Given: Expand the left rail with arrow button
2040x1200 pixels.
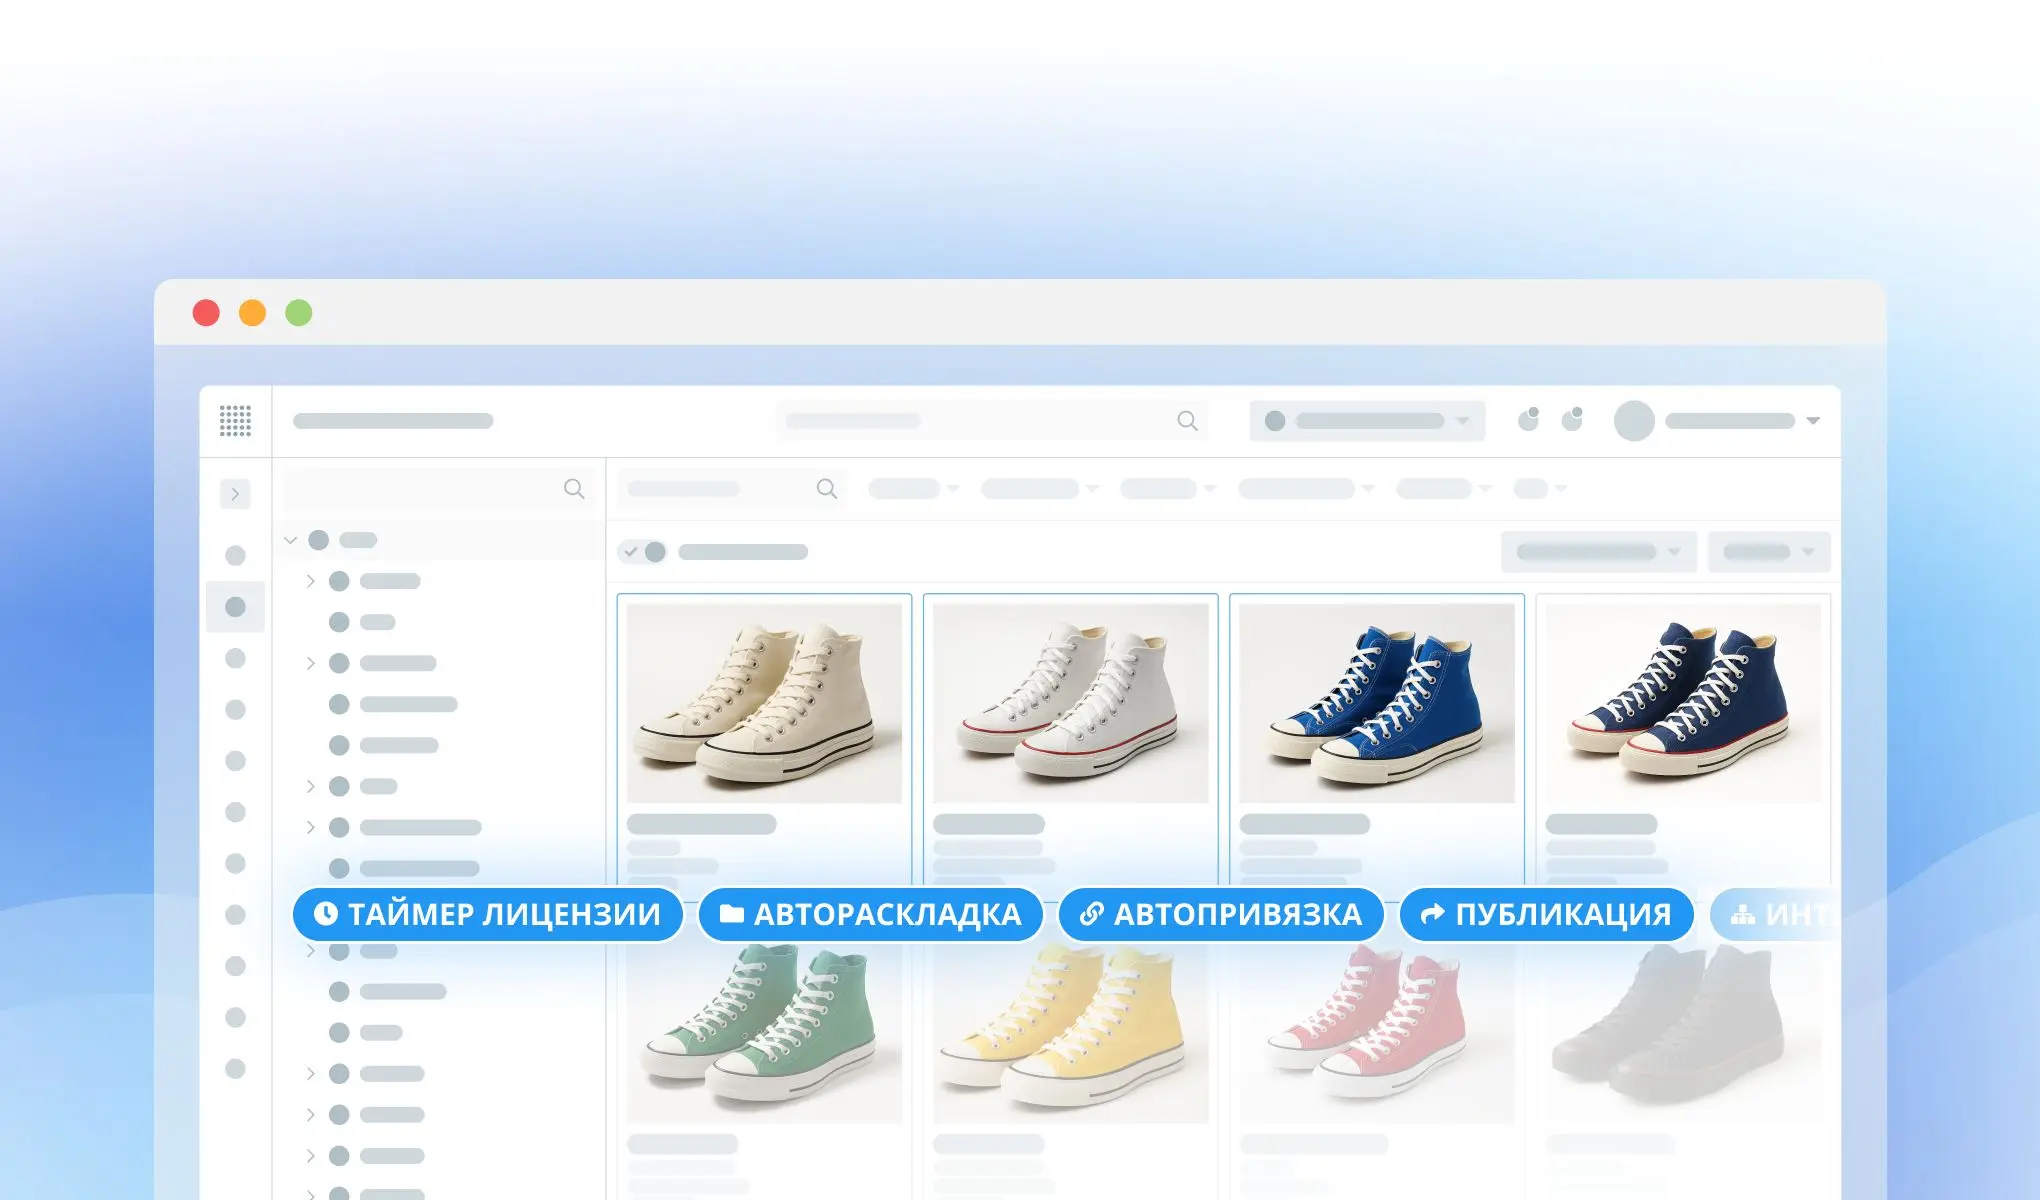Looking at the screenshot, I should pos(235,494).
